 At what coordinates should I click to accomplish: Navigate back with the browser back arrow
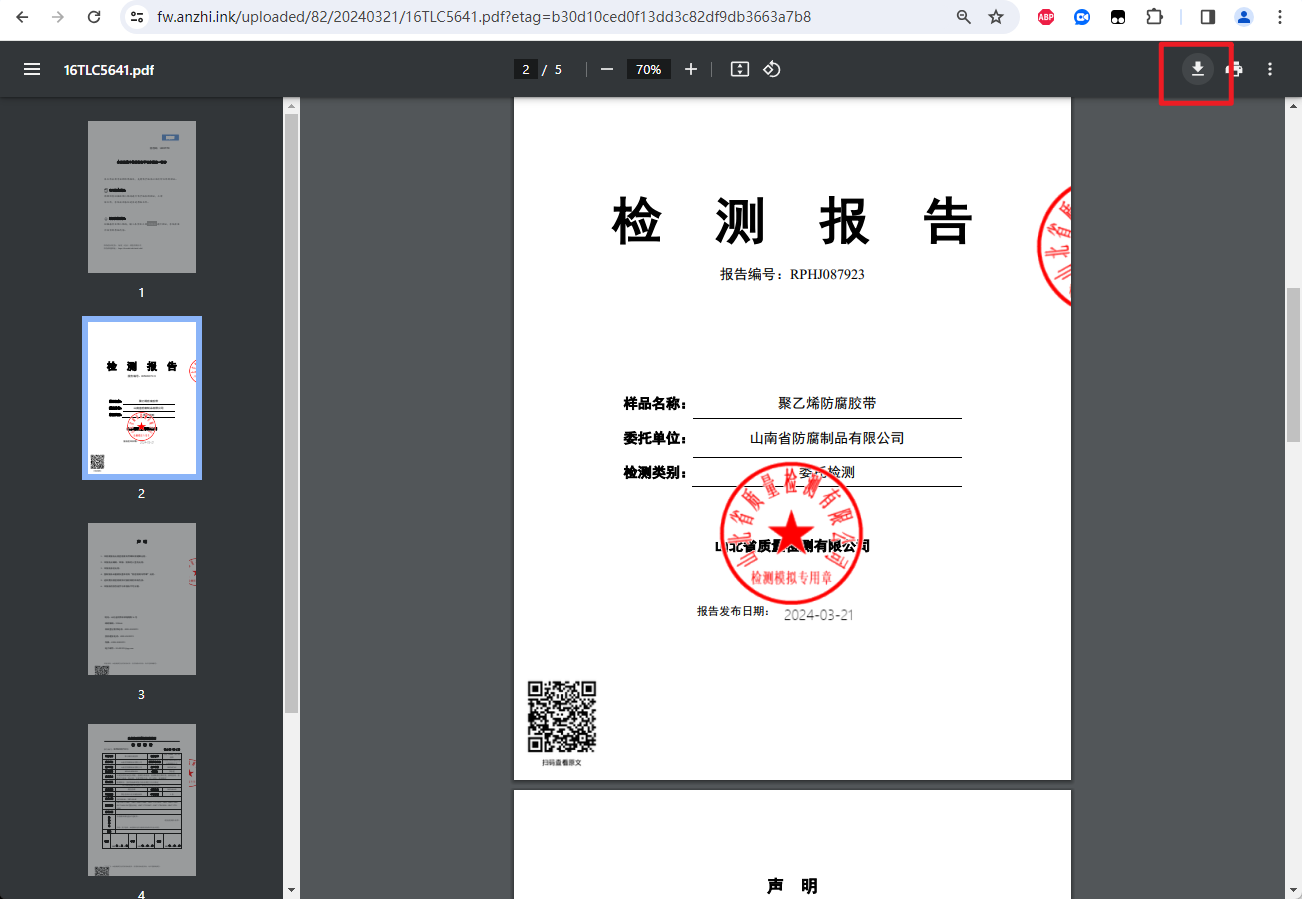click(x=23, y=17)
